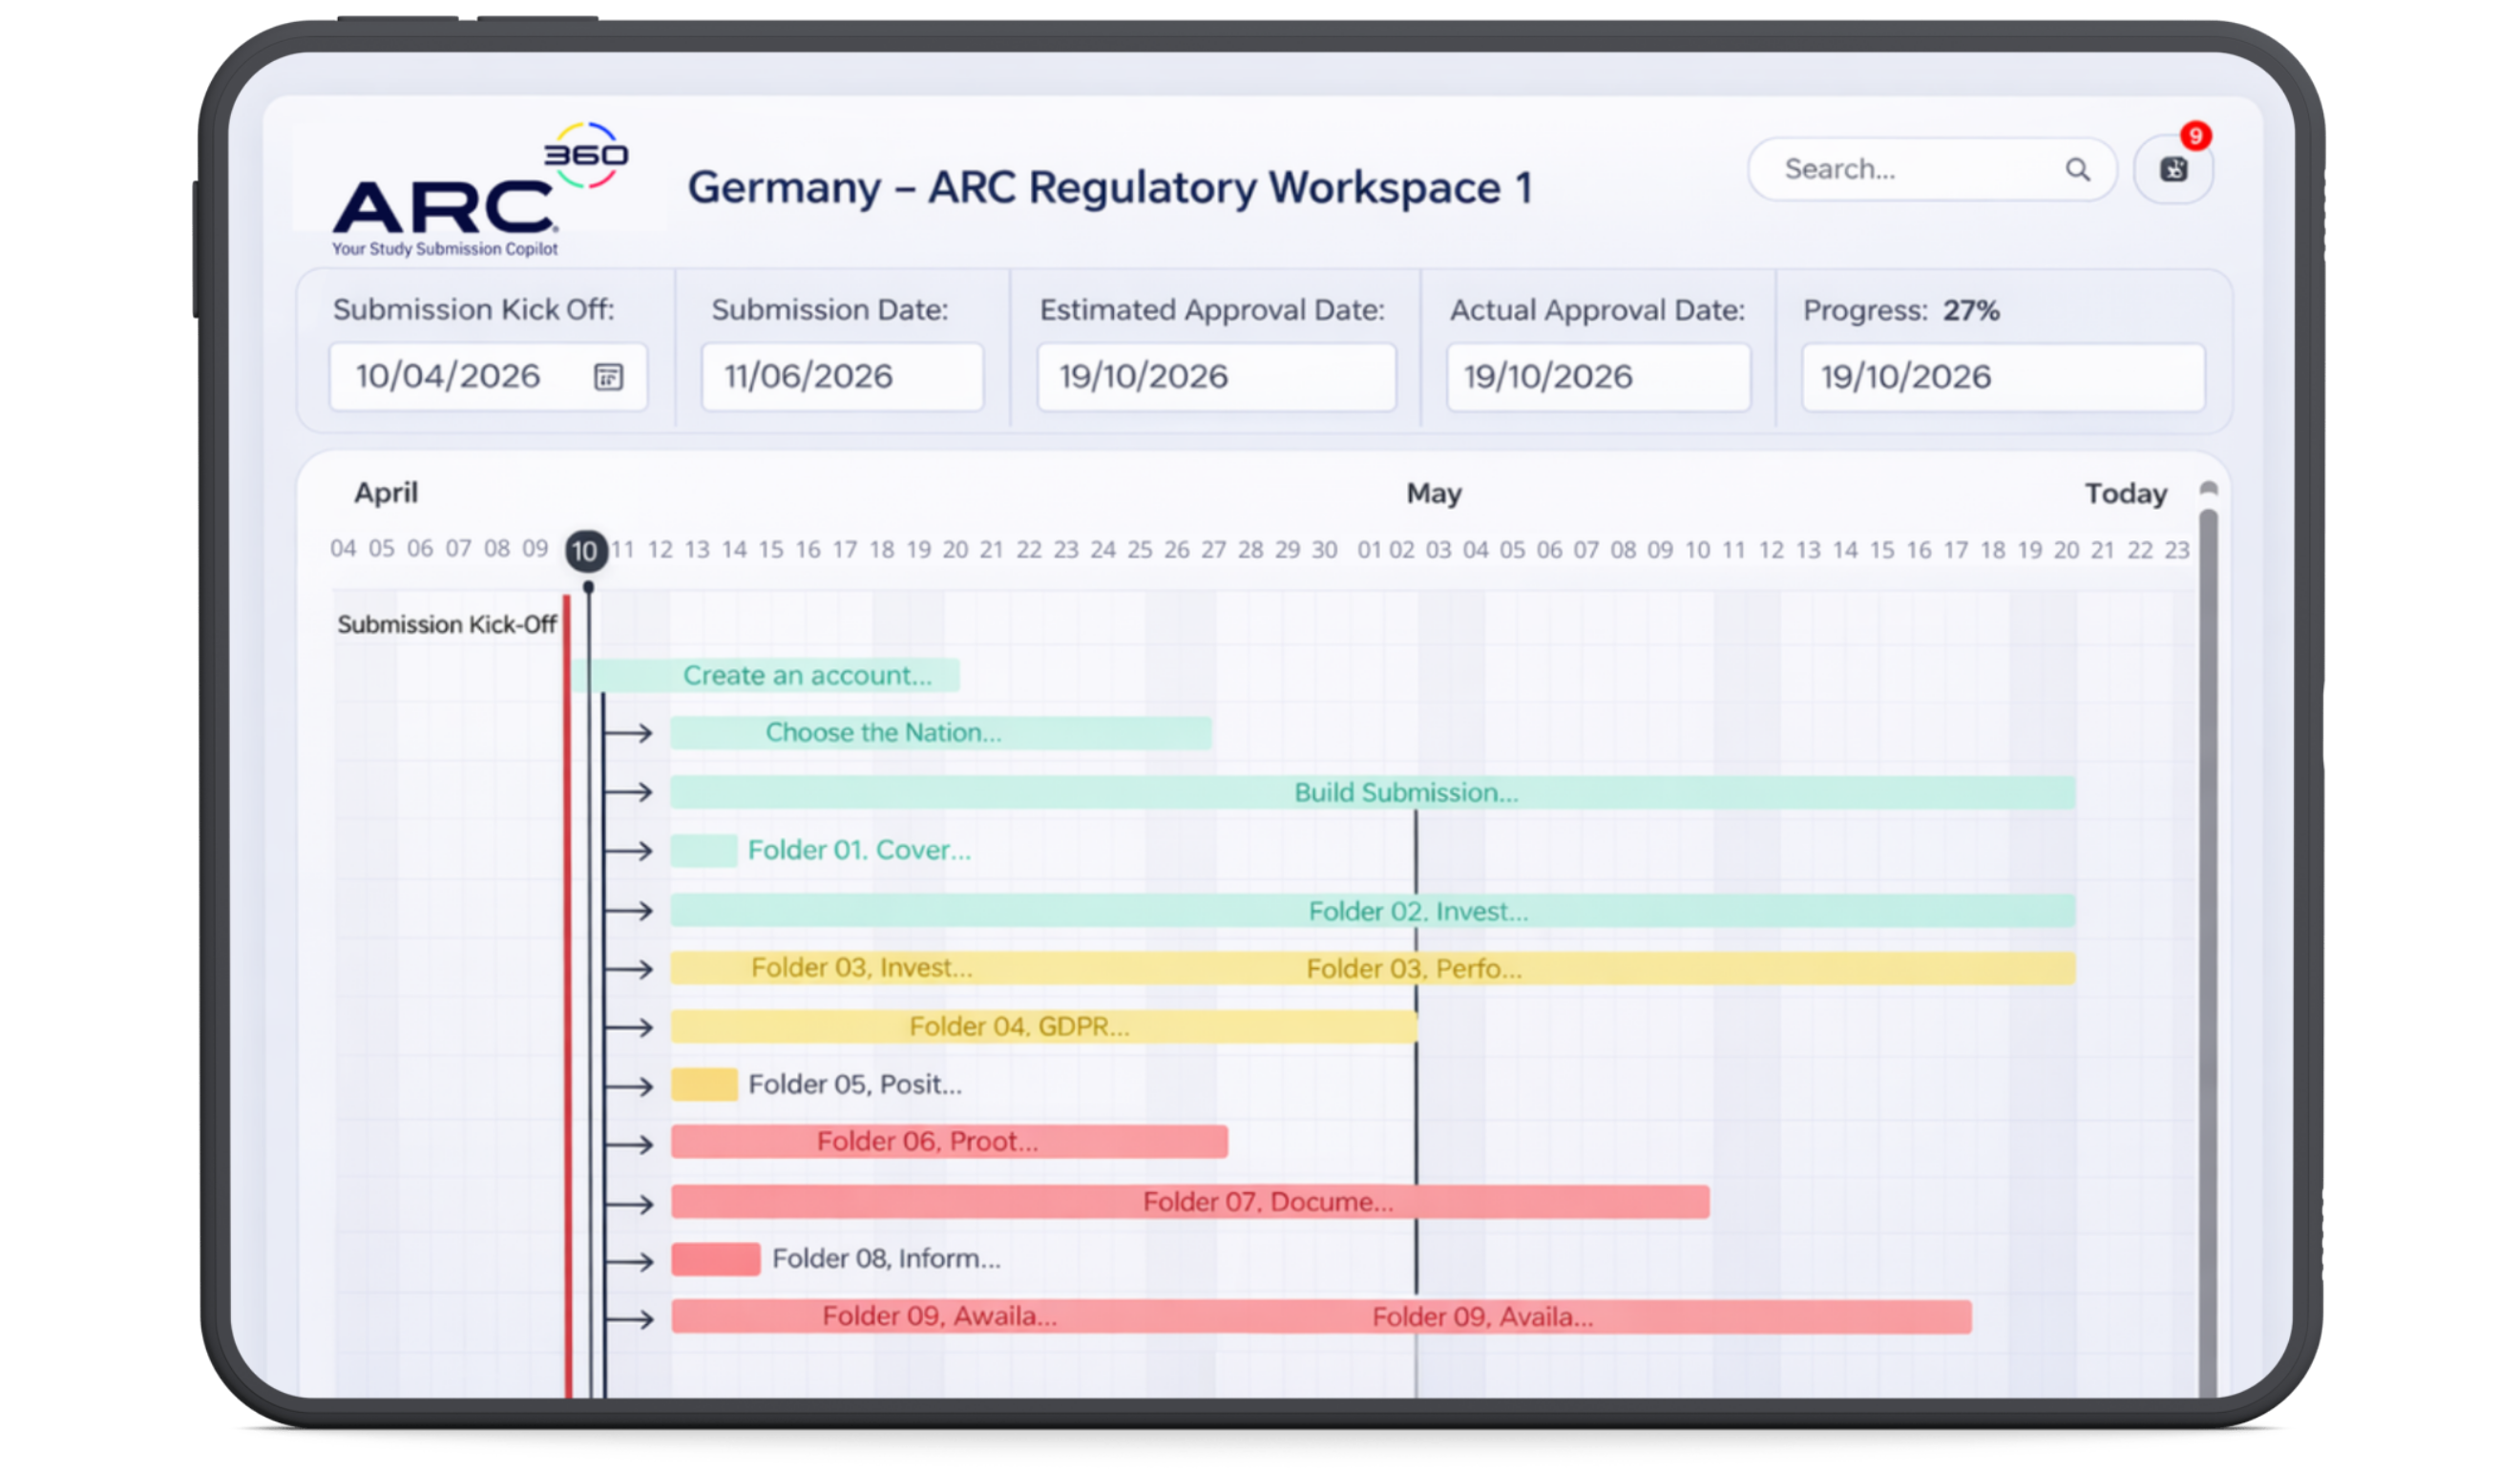Open the Folder 07, Docume task bar
This screenshot has width=2520, height=1473.
click(x=1190, y=1202)
